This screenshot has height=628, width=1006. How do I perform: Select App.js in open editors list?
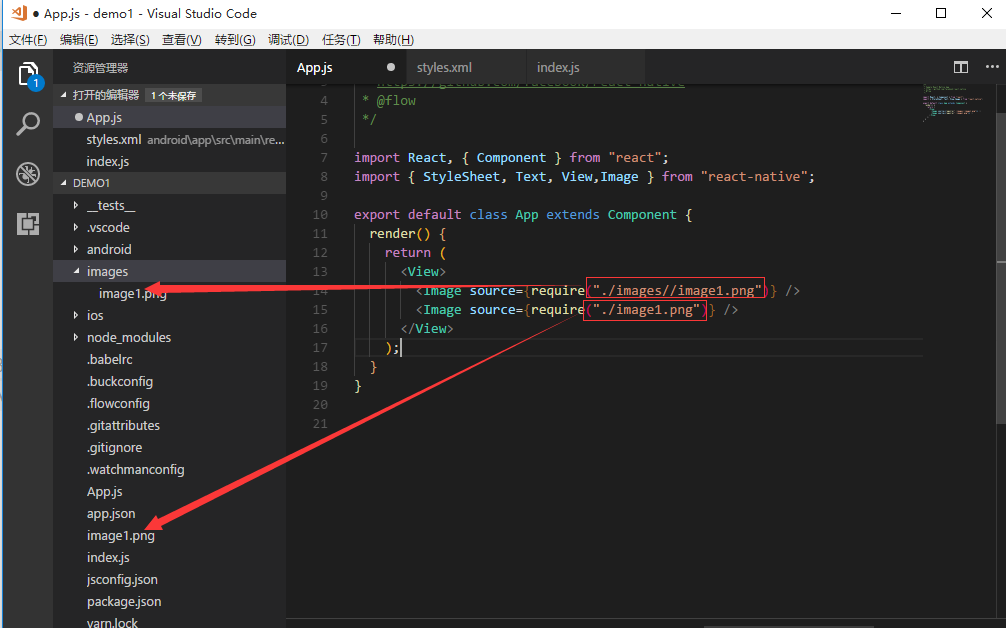[x=169, y=117]
